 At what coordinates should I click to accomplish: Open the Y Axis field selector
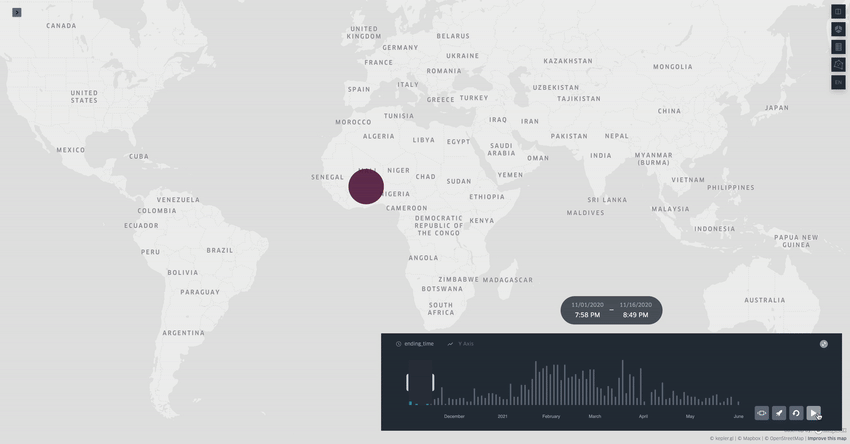tap(461, 344)
